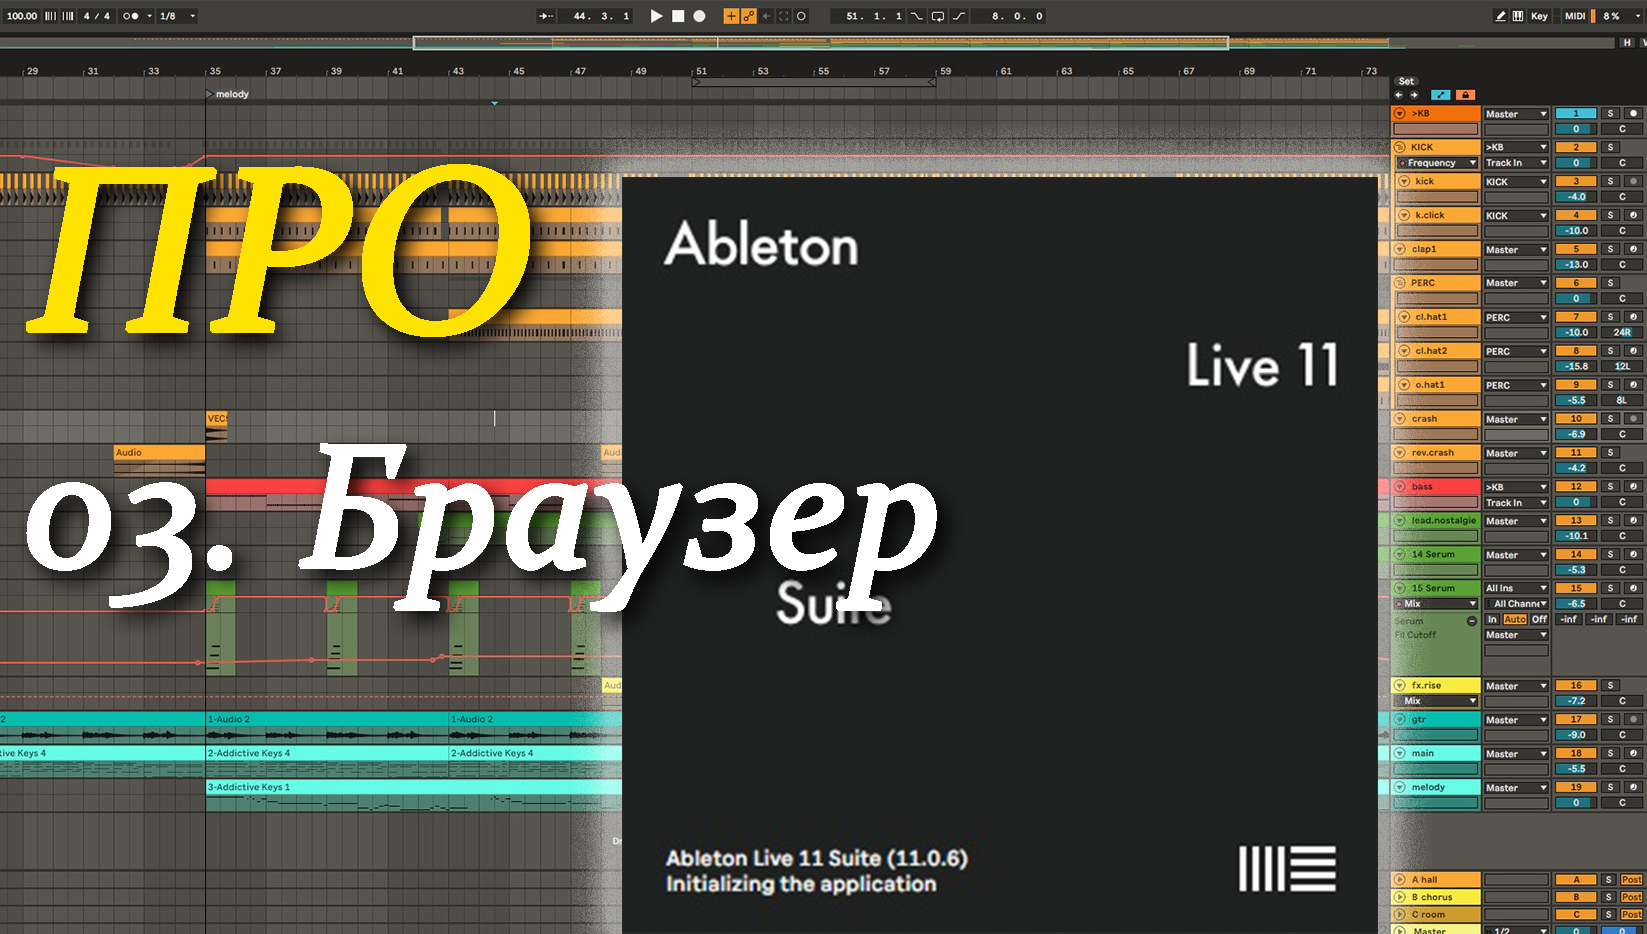This screenshot has height=934, width=1647.
Task: Solo the bass track
Action: [1610, 487]
